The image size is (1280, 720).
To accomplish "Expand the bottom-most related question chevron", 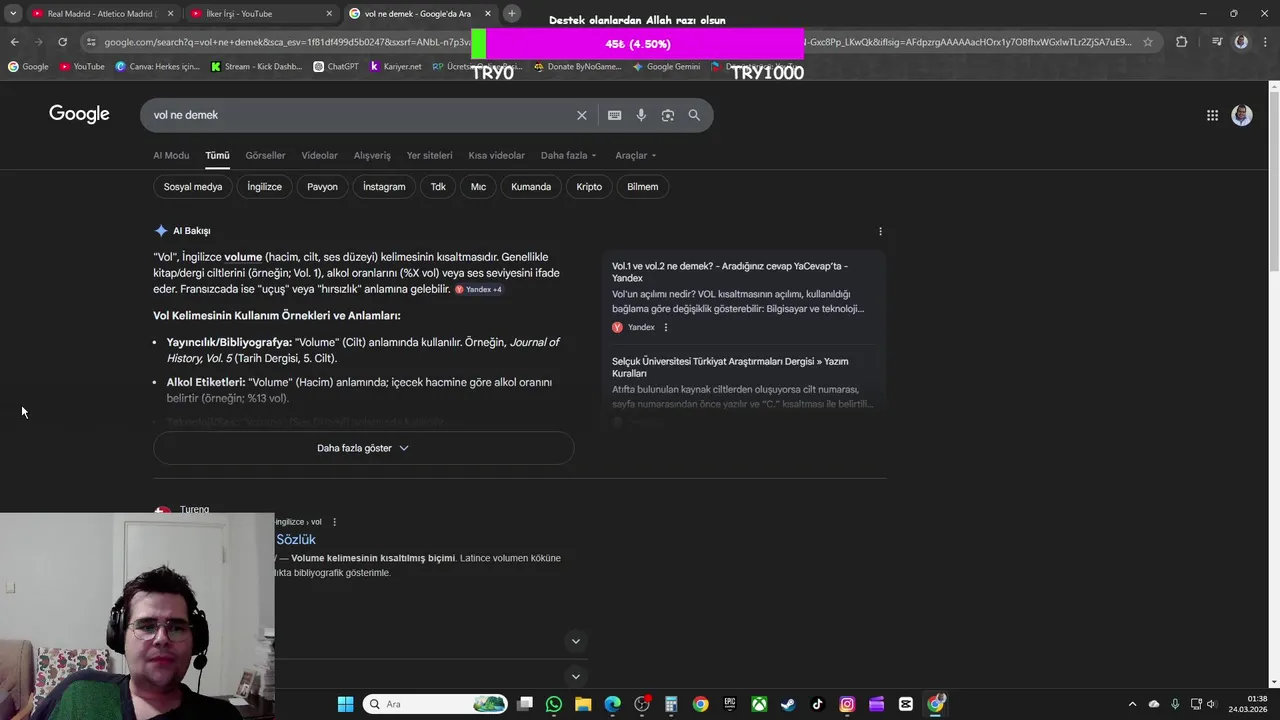I will pos(575,677).
